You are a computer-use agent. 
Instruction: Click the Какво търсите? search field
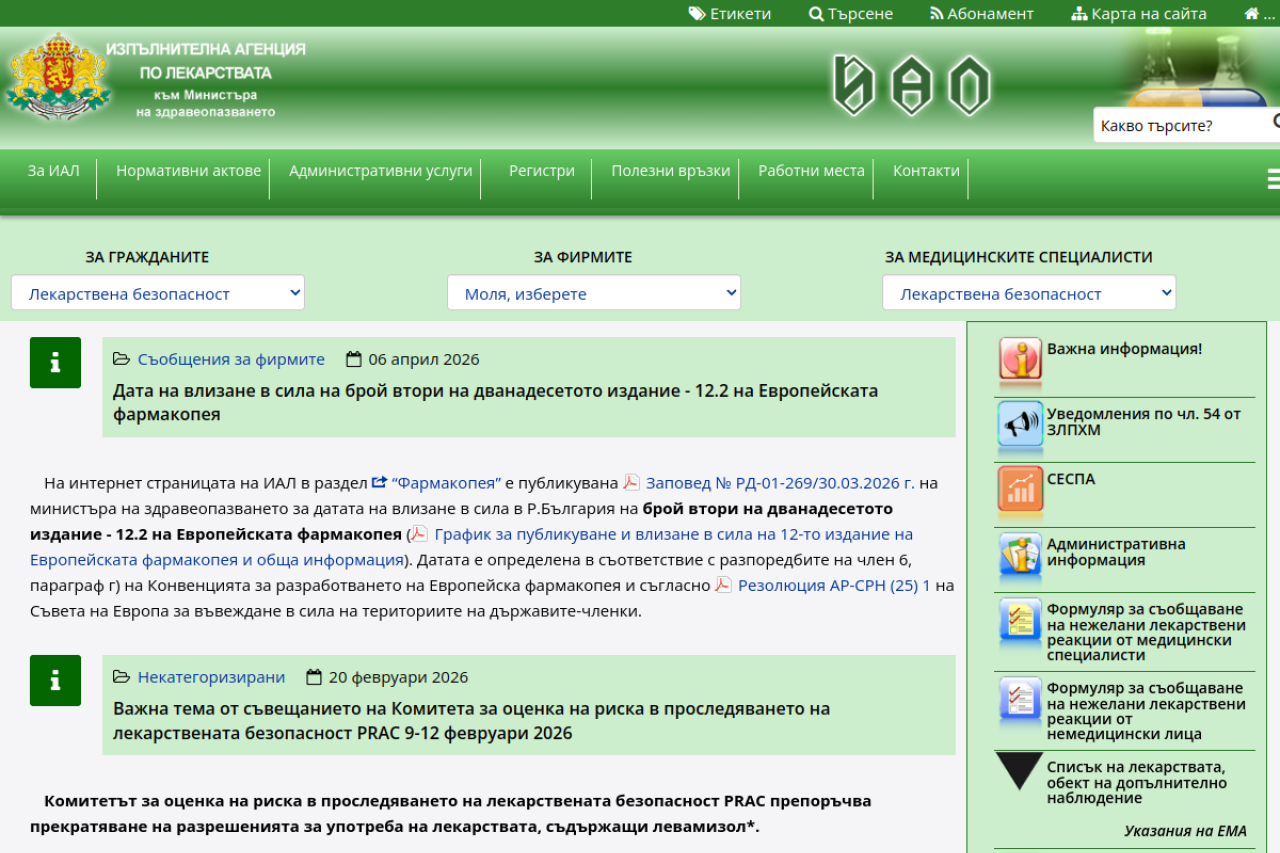(x=1180, y=126)
